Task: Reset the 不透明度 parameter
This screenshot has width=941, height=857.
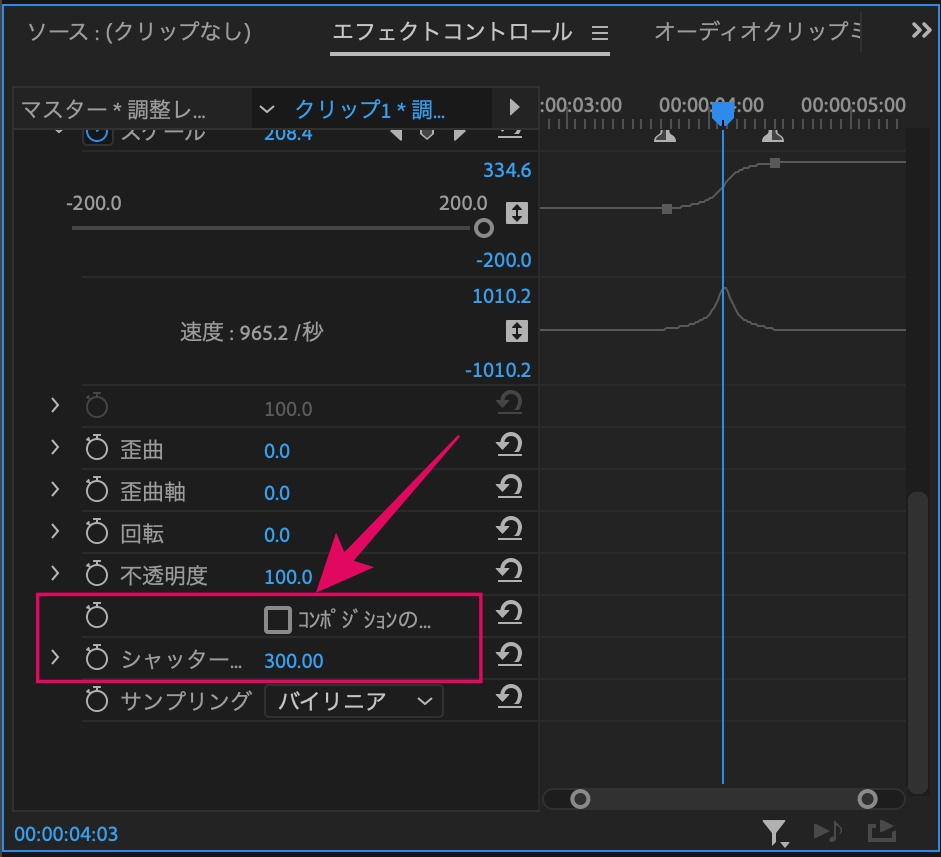Action: point(509,571)
